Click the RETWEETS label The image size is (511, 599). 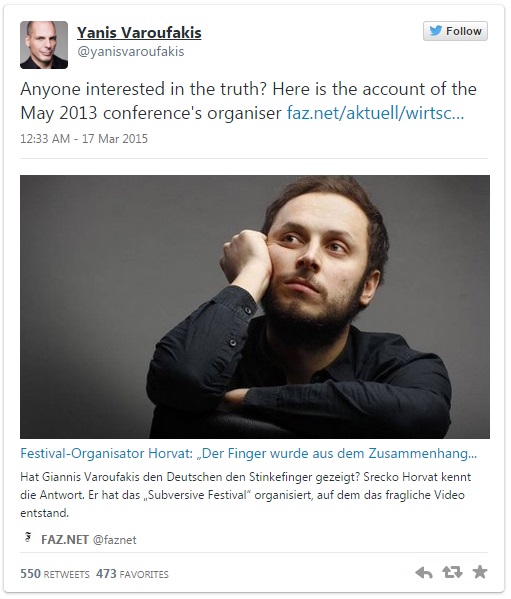(x=66, y=575)
